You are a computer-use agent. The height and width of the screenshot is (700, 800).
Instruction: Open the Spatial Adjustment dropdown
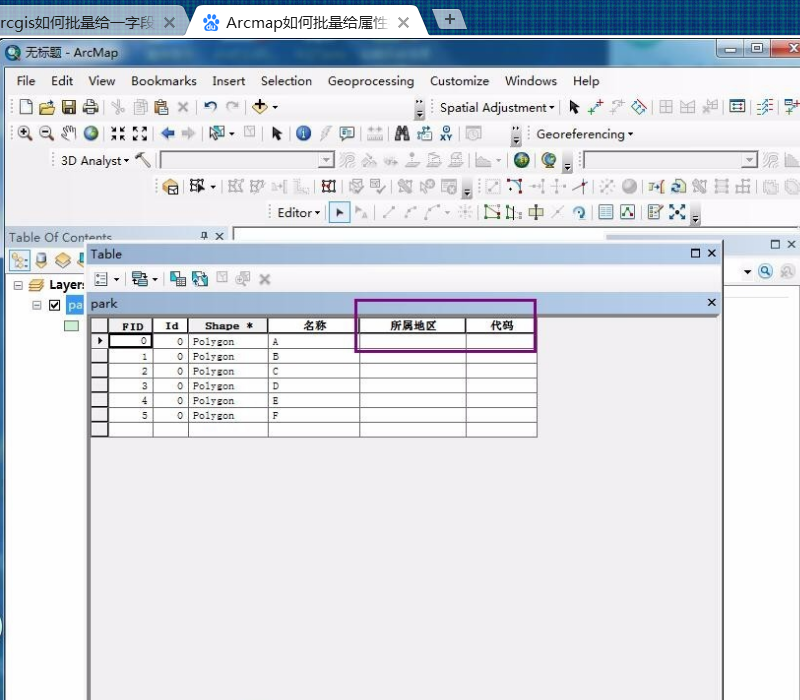pyautogui.click(x=497, y=108)
